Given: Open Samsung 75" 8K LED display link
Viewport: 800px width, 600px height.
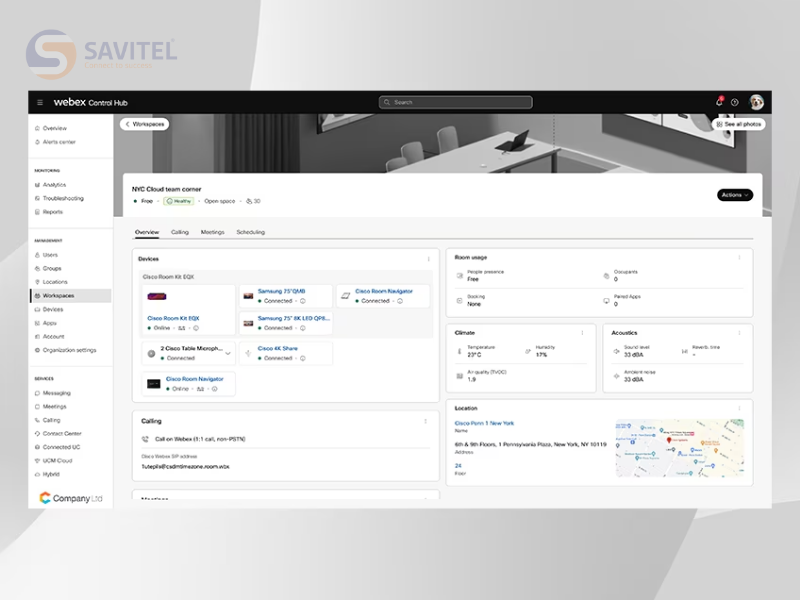Looking at the screenshot, I should point(293,318).
